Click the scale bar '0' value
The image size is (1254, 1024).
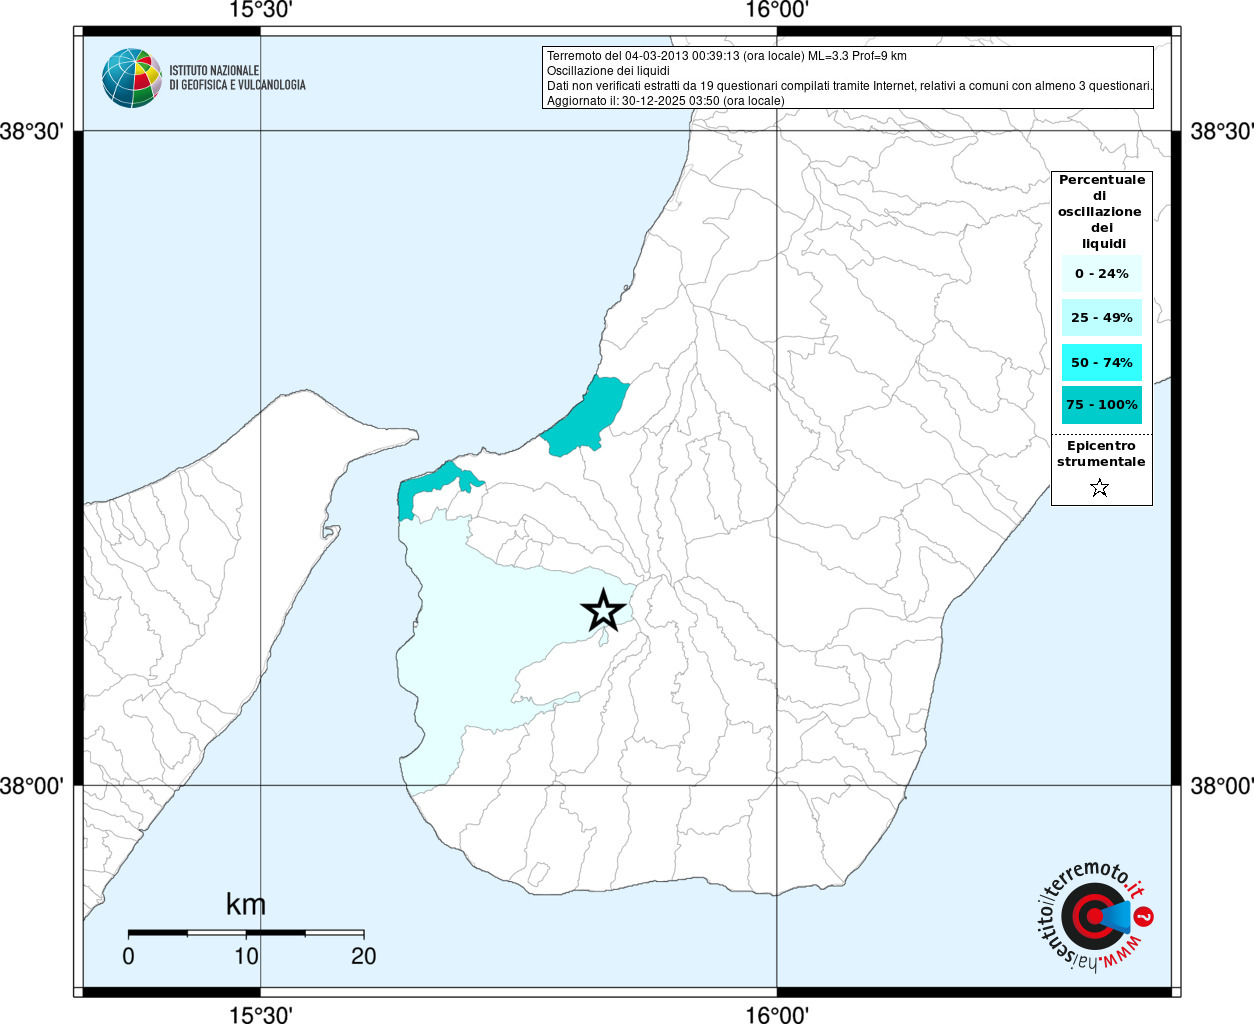tap(128, 956)
